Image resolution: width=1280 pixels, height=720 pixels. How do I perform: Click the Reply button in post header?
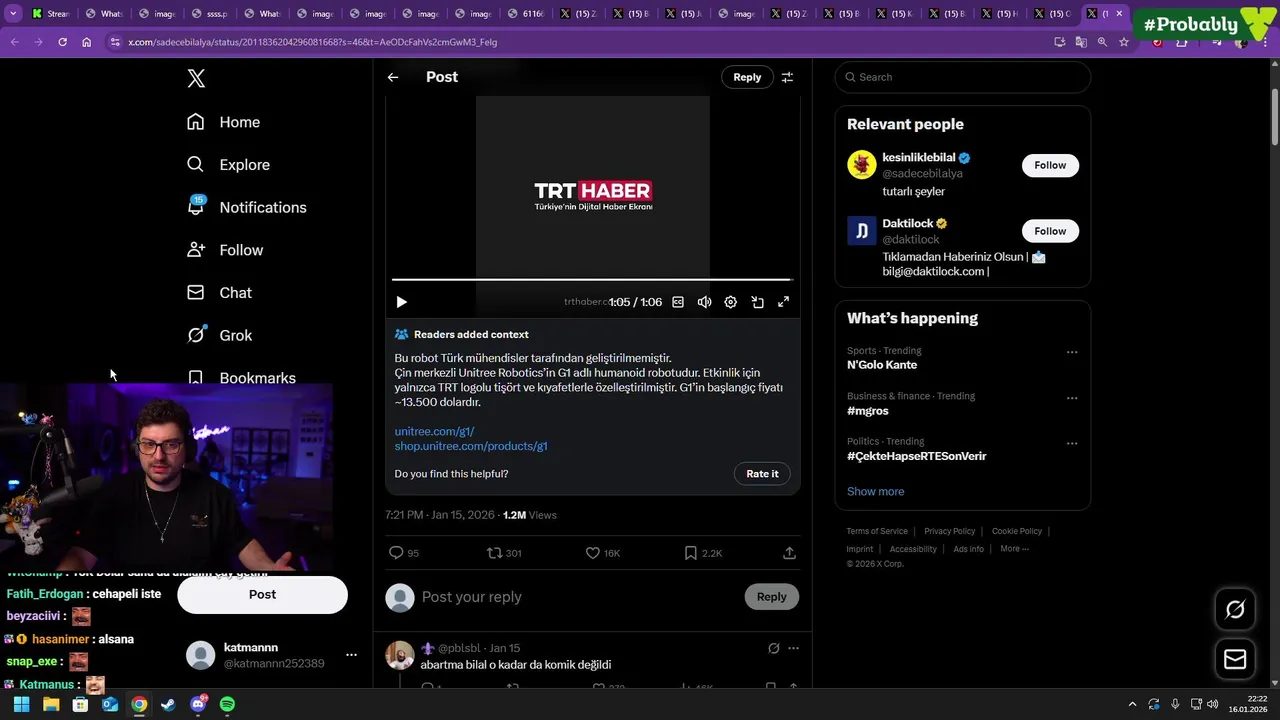[x=747, y=77]
